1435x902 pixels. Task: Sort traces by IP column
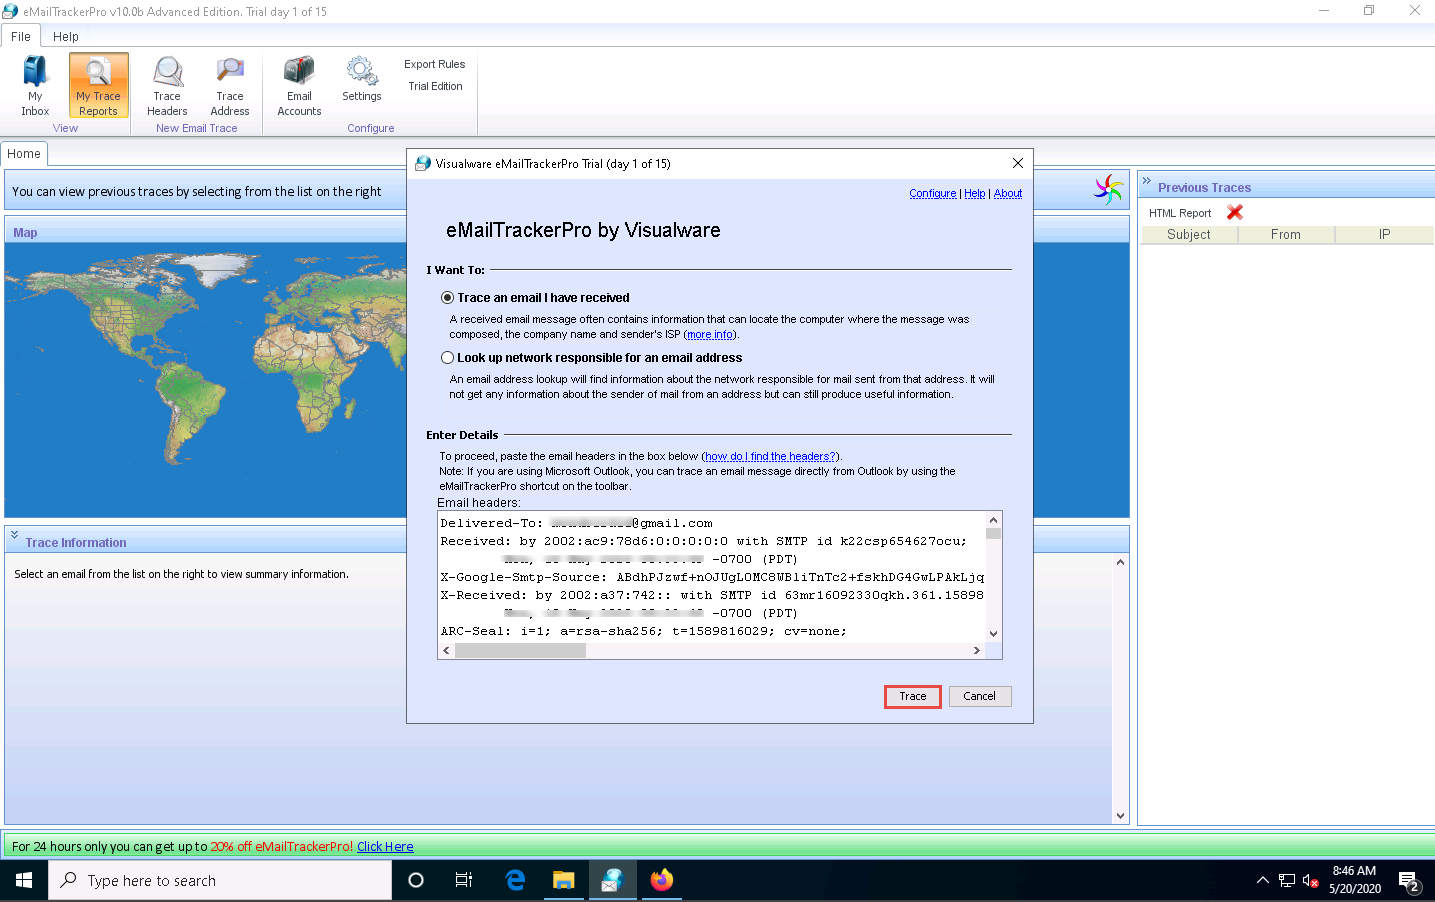[x=1384, y=235]
